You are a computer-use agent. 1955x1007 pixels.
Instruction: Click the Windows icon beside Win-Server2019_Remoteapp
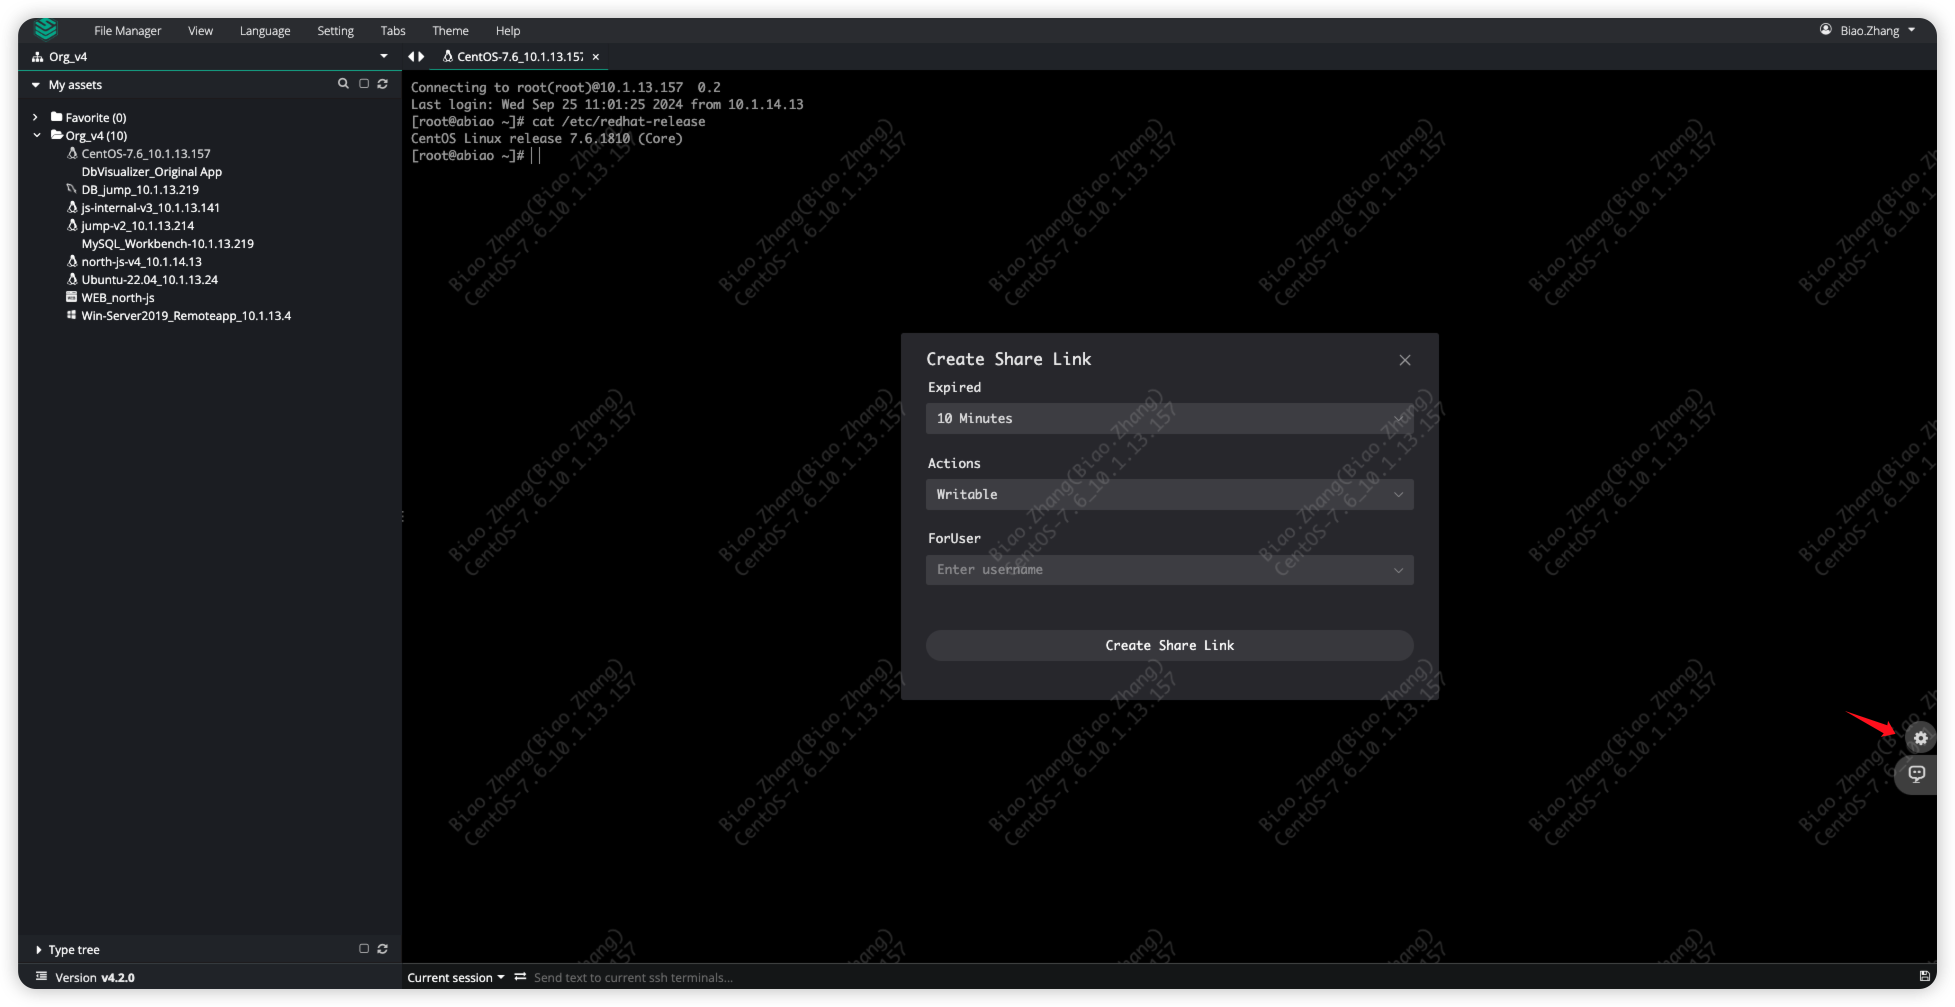click(71, 315)
